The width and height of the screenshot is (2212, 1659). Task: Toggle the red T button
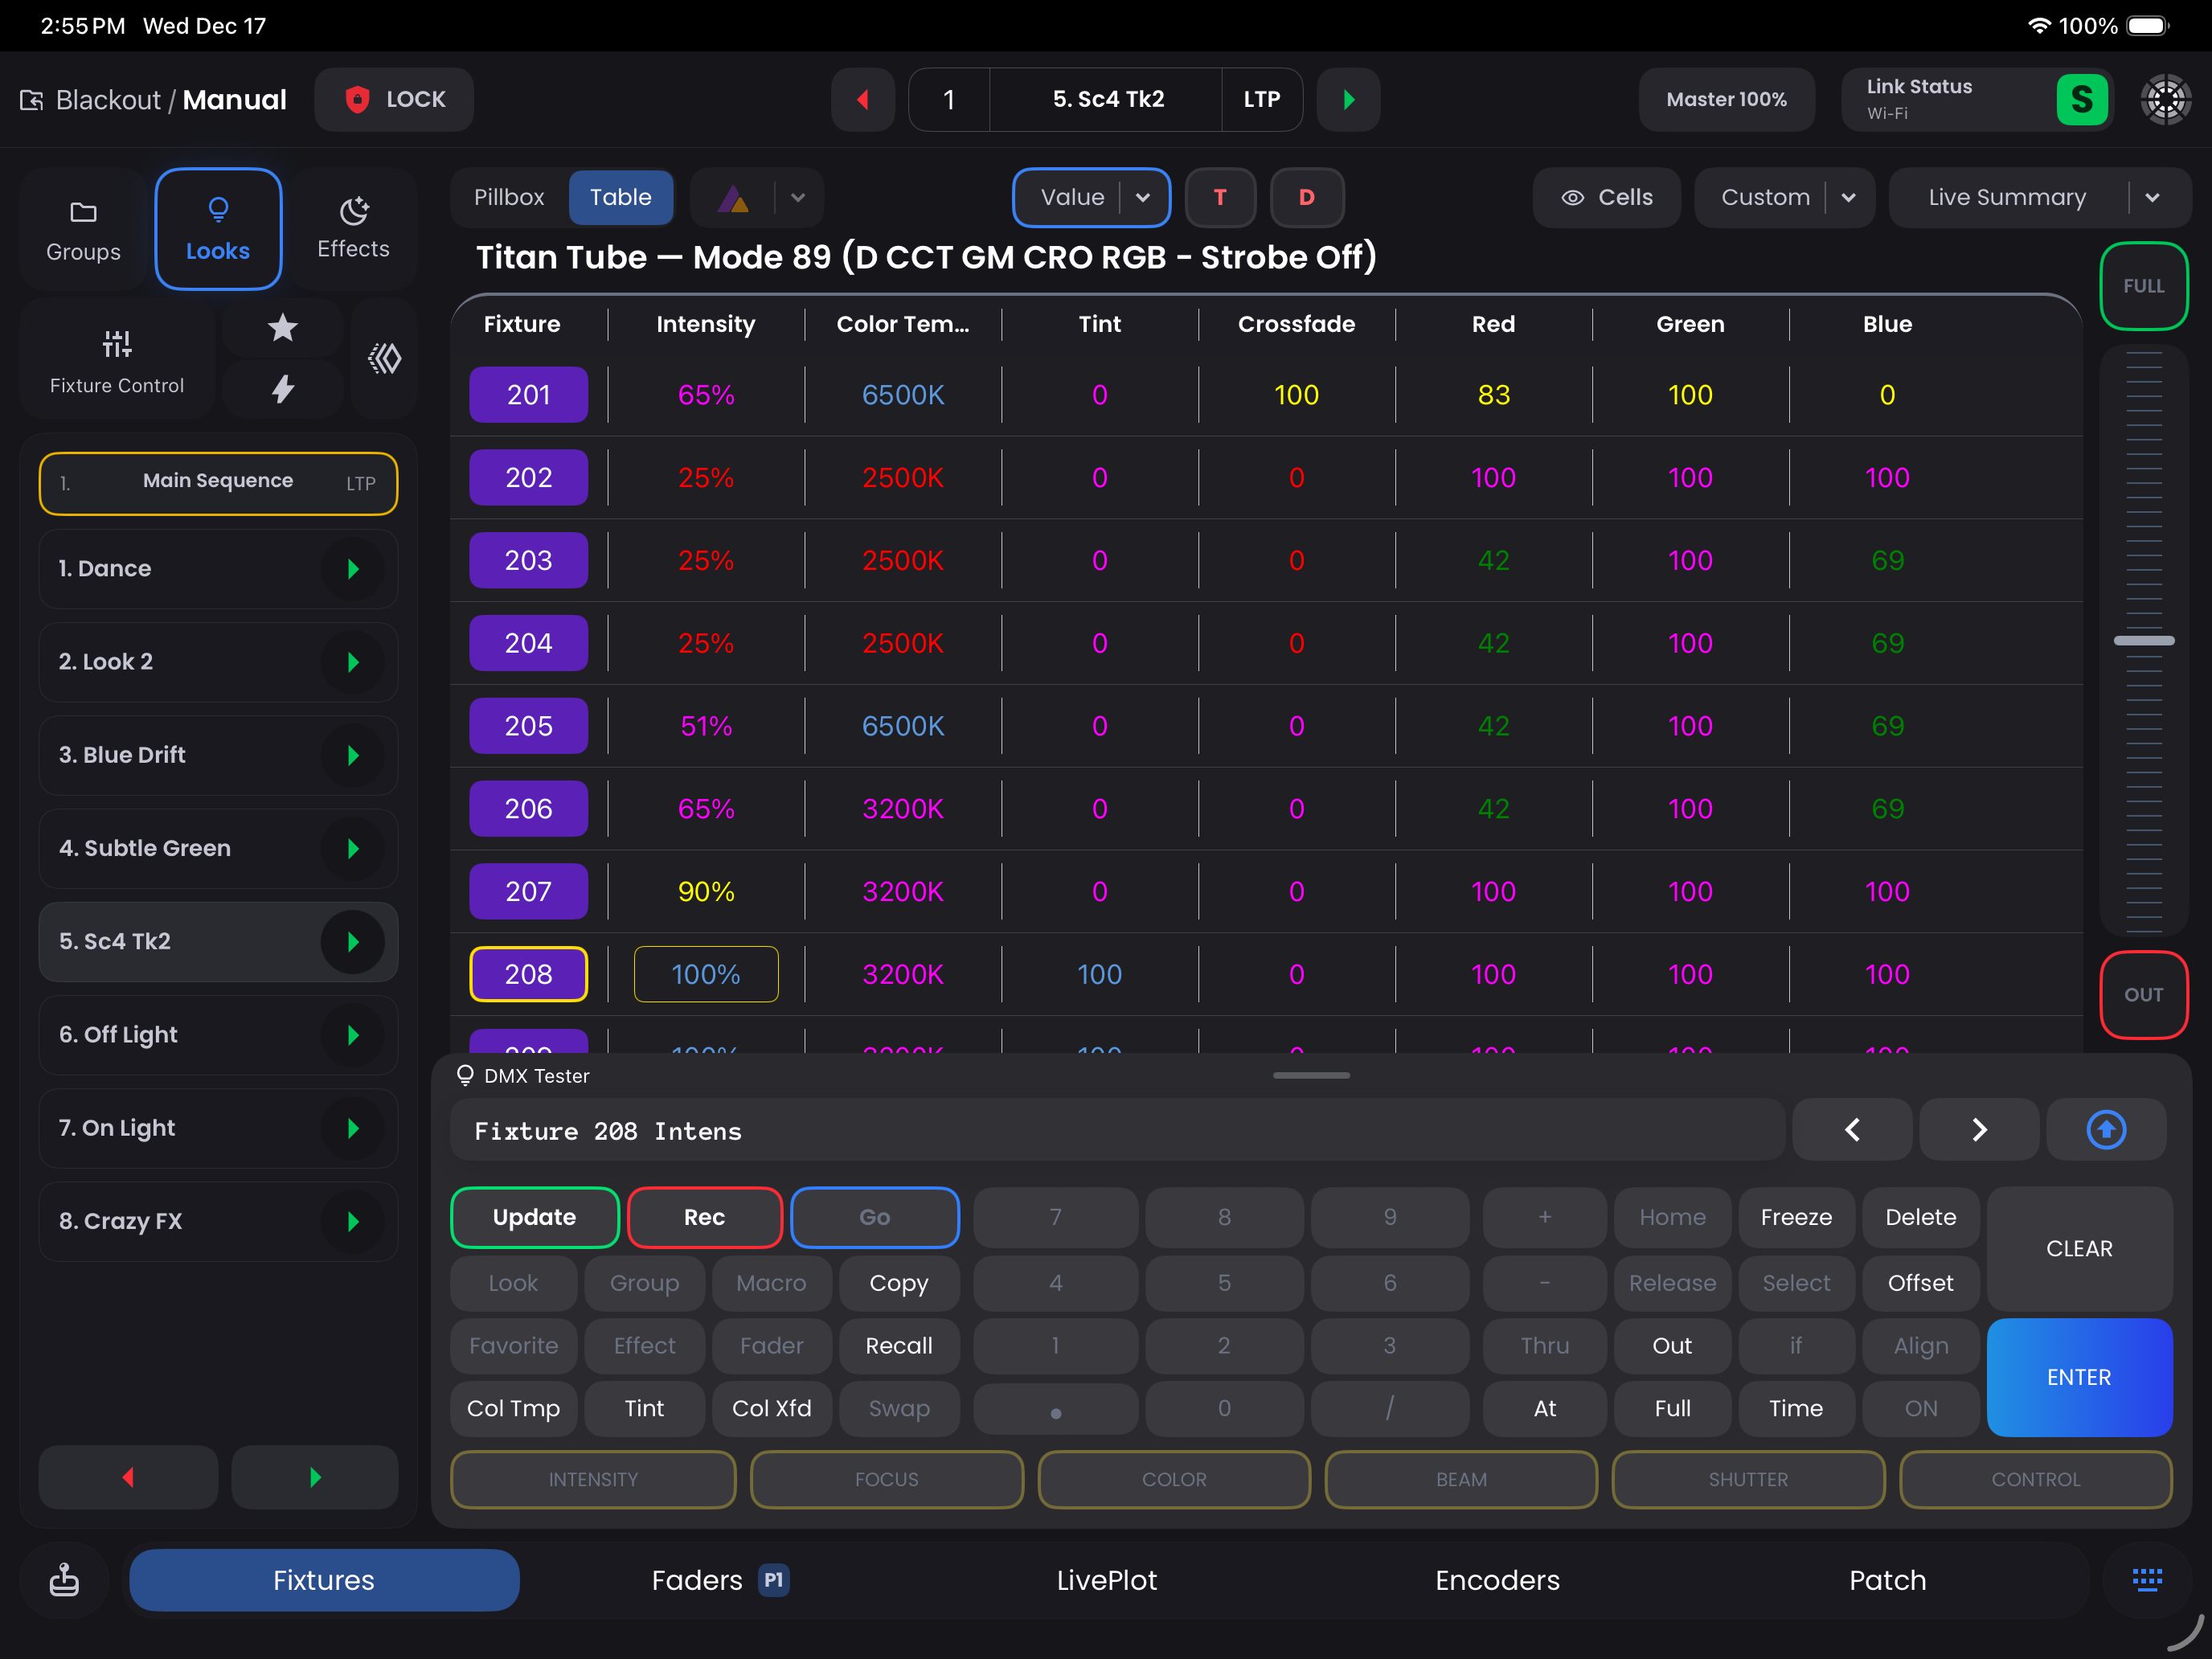[1220, 197]
